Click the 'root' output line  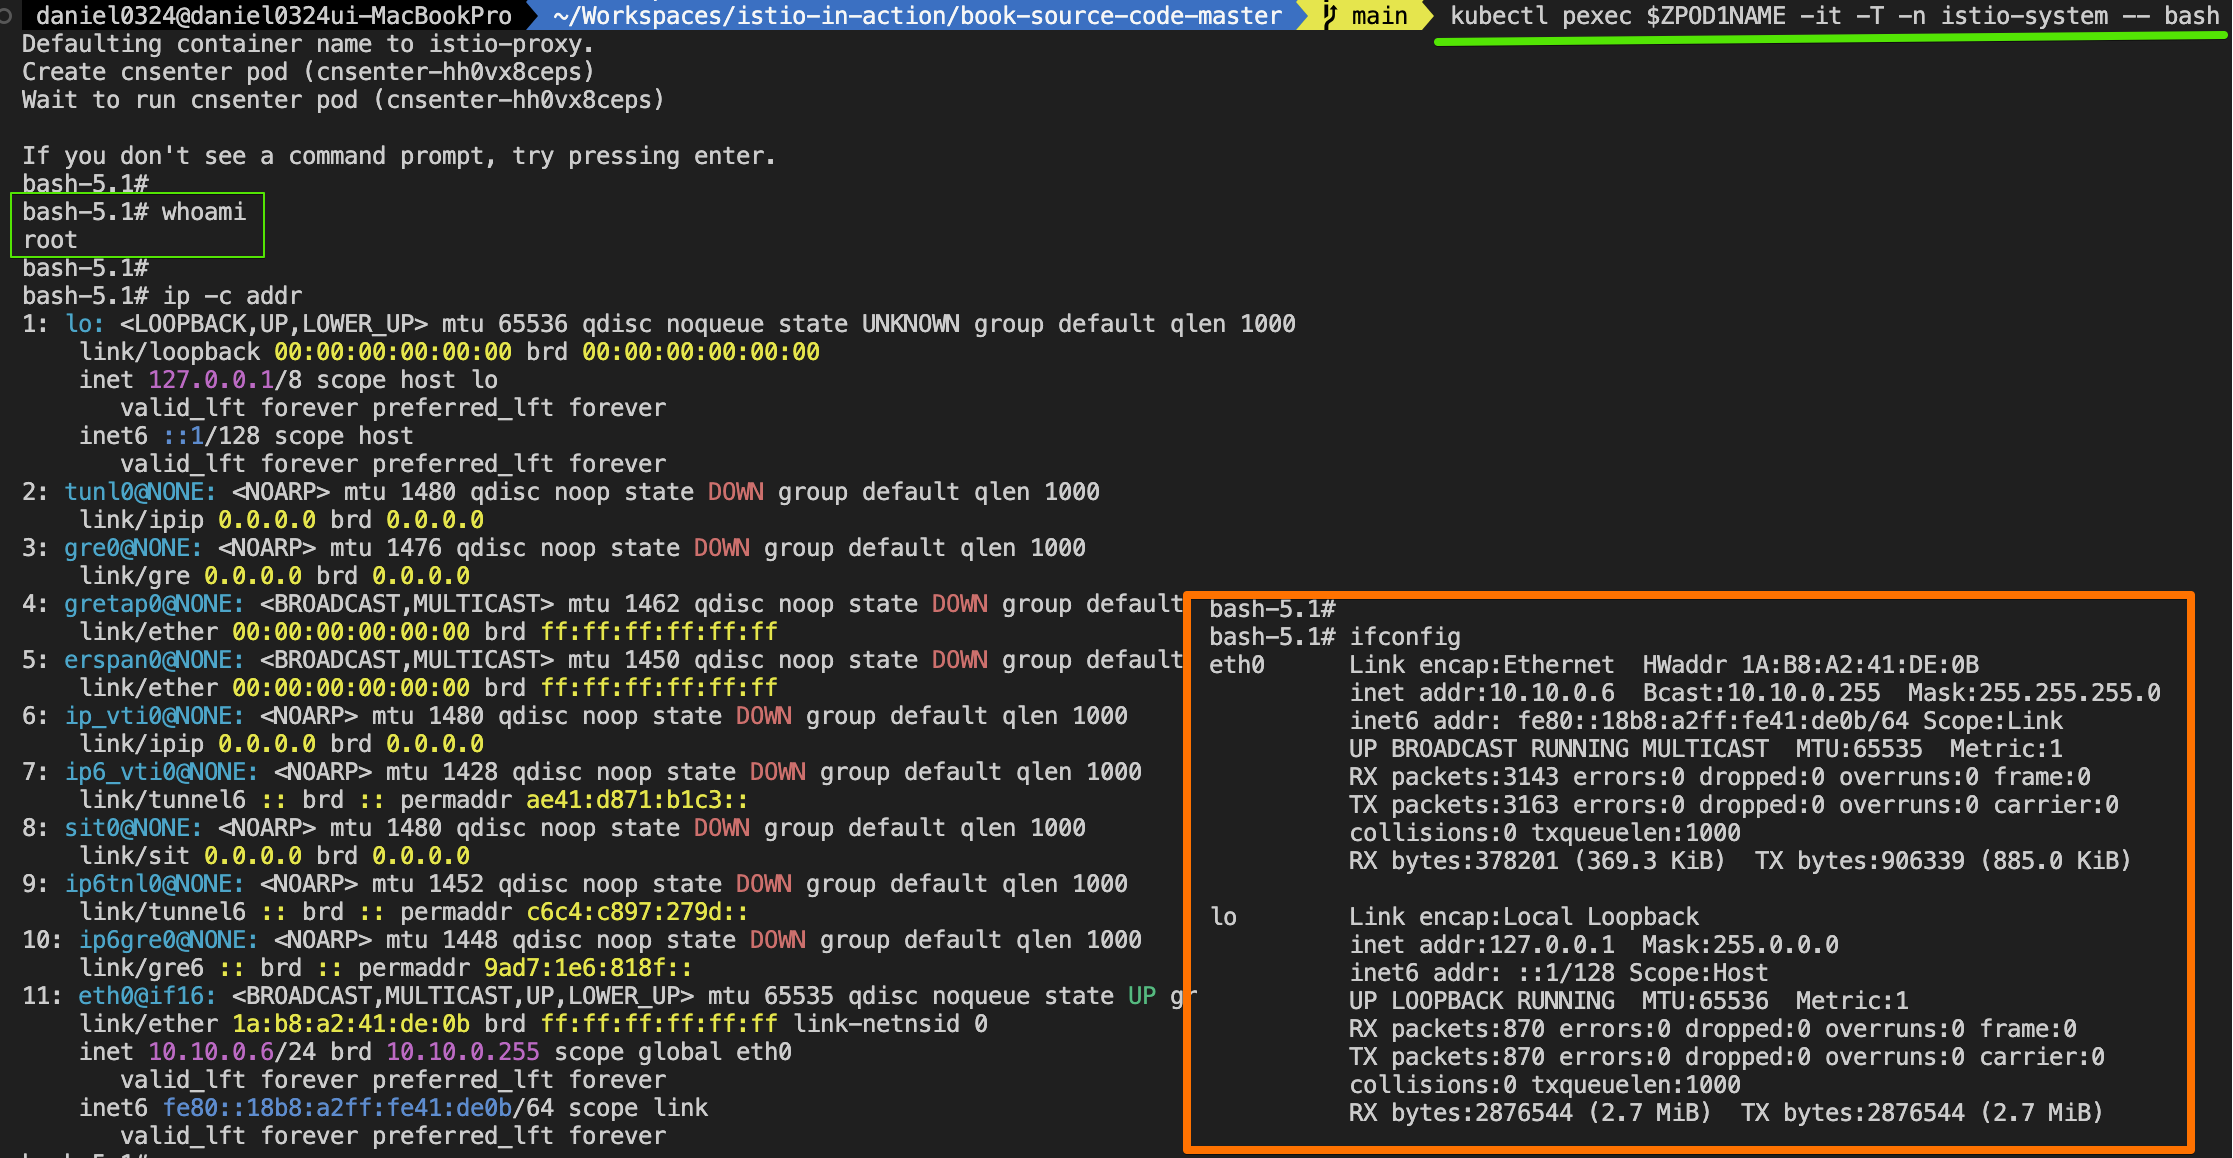pyautogui.click(x=50, y=240)
